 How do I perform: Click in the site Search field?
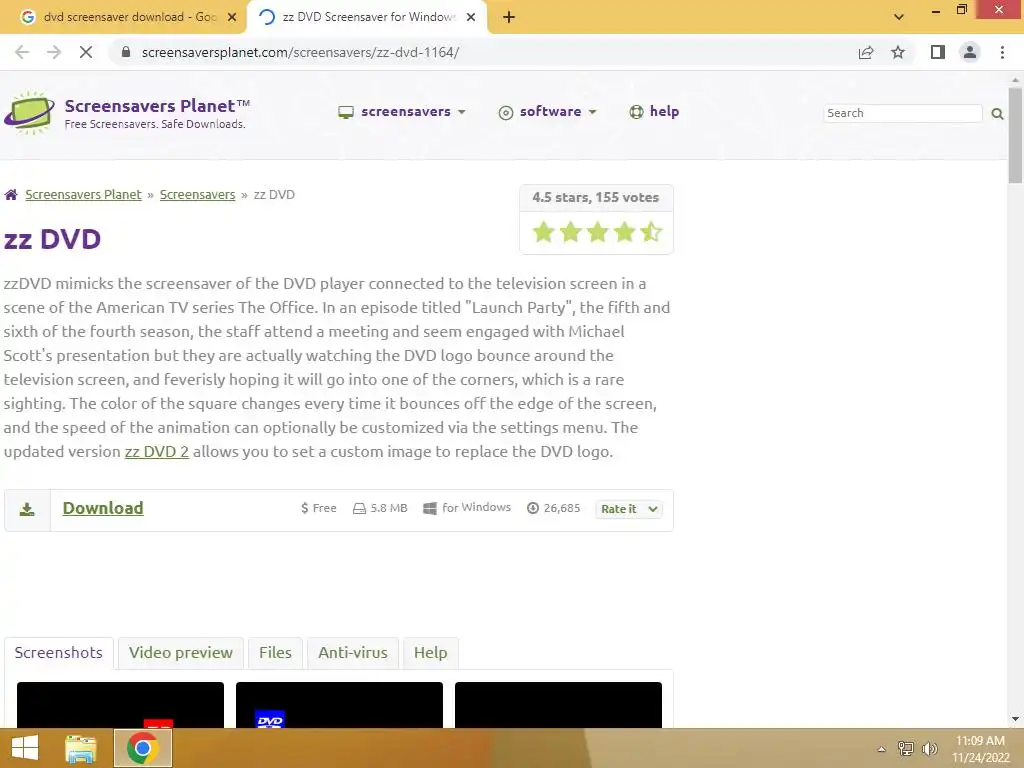tap(903, 114)
